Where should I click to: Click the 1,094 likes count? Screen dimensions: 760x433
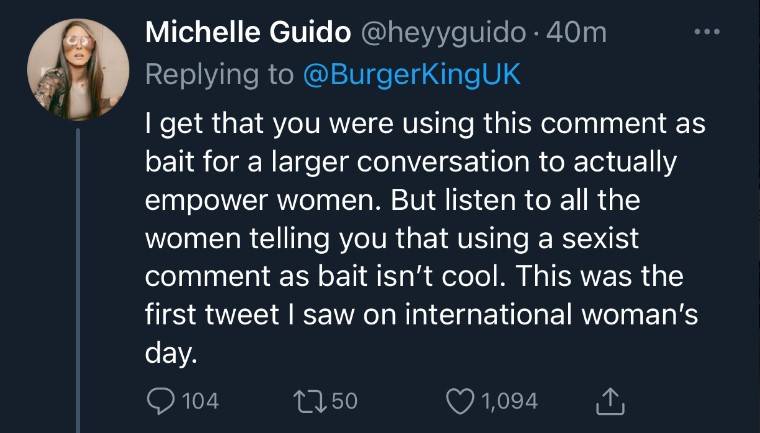509,401
